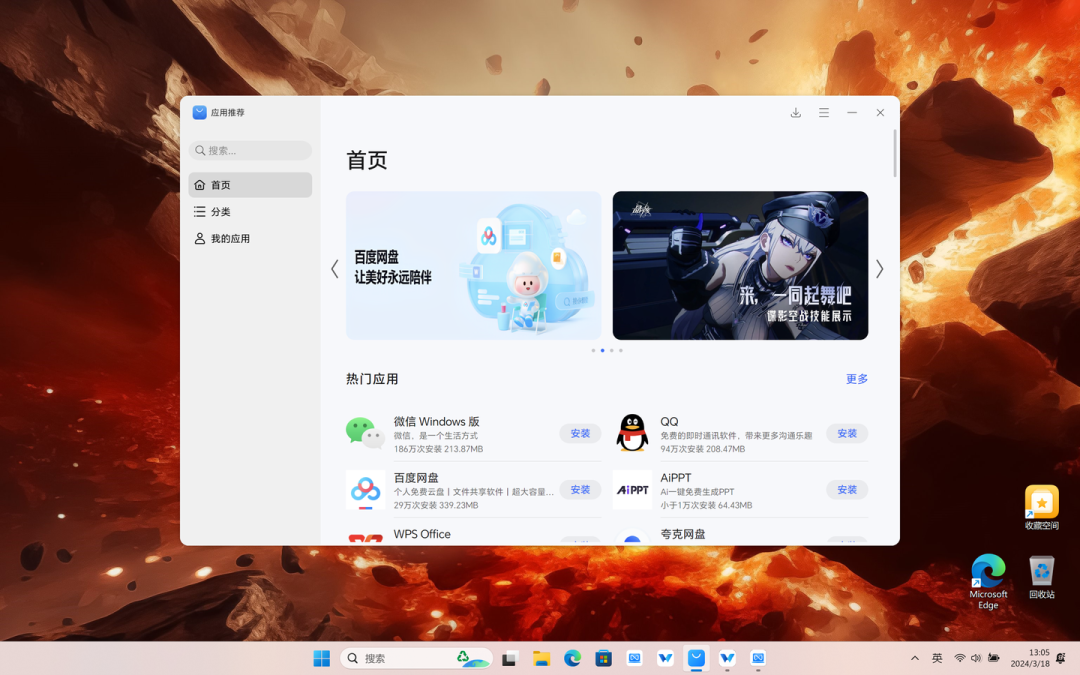Open the downloads icon in title bar
1080x675 pixels.
point(796,112)
